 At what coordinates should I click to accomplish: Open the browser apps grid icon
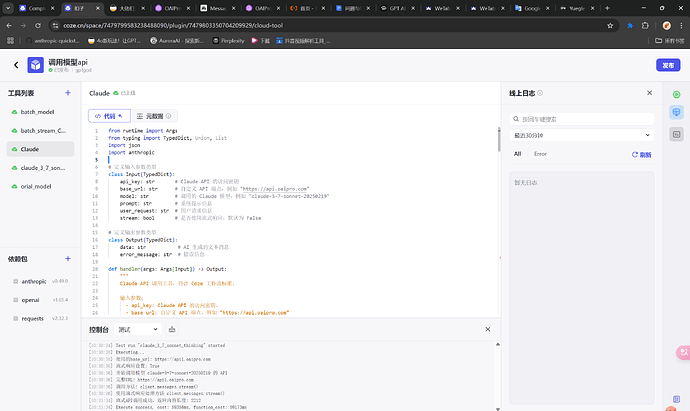(x=11, y=40)
